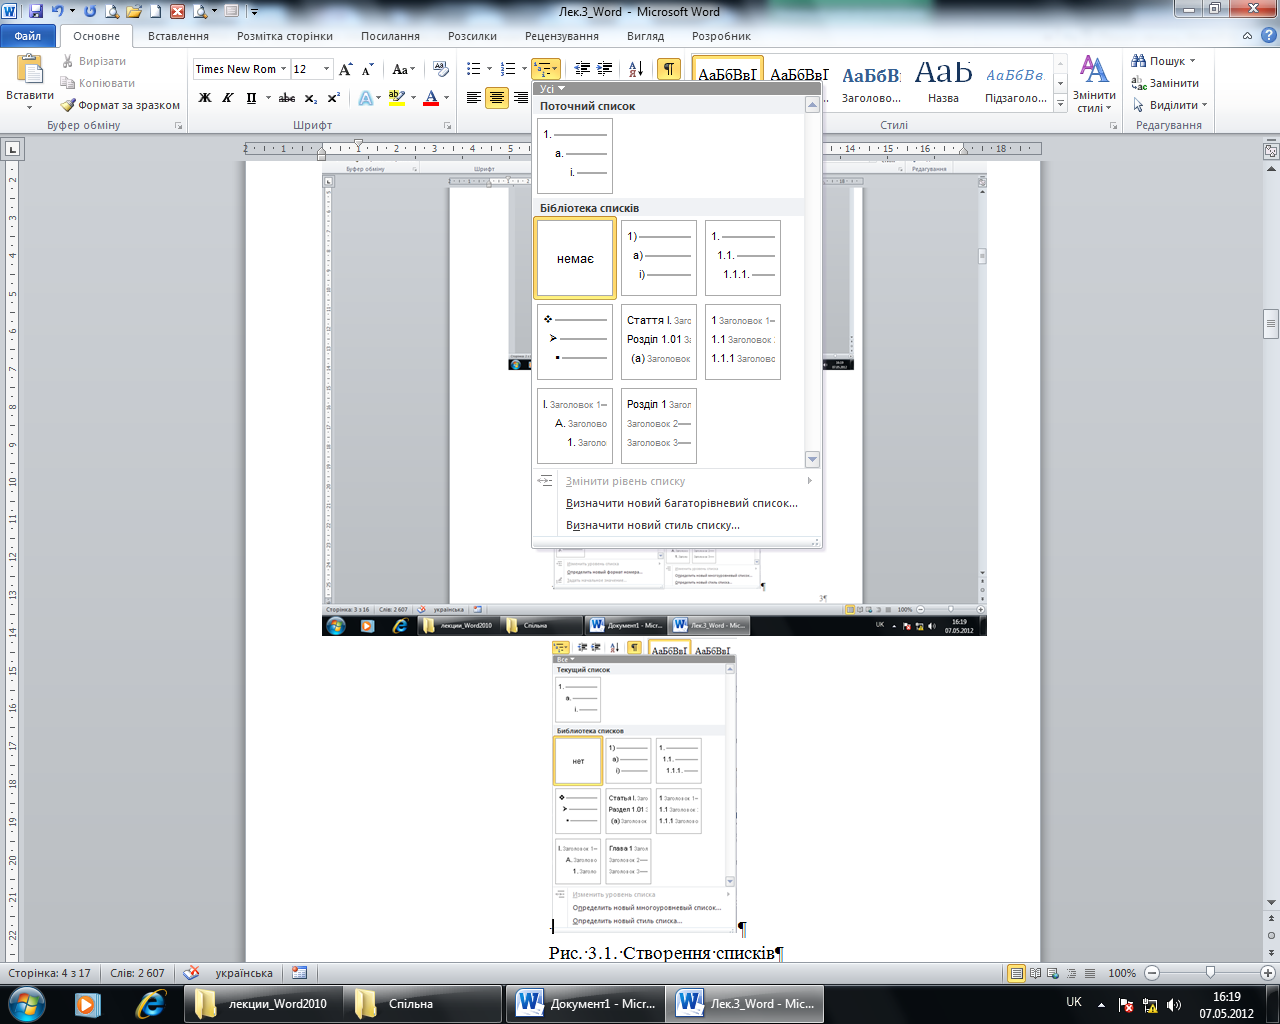Click the Clear Formatting icon
1280x1024 pixels.
[x=441, y=69]
